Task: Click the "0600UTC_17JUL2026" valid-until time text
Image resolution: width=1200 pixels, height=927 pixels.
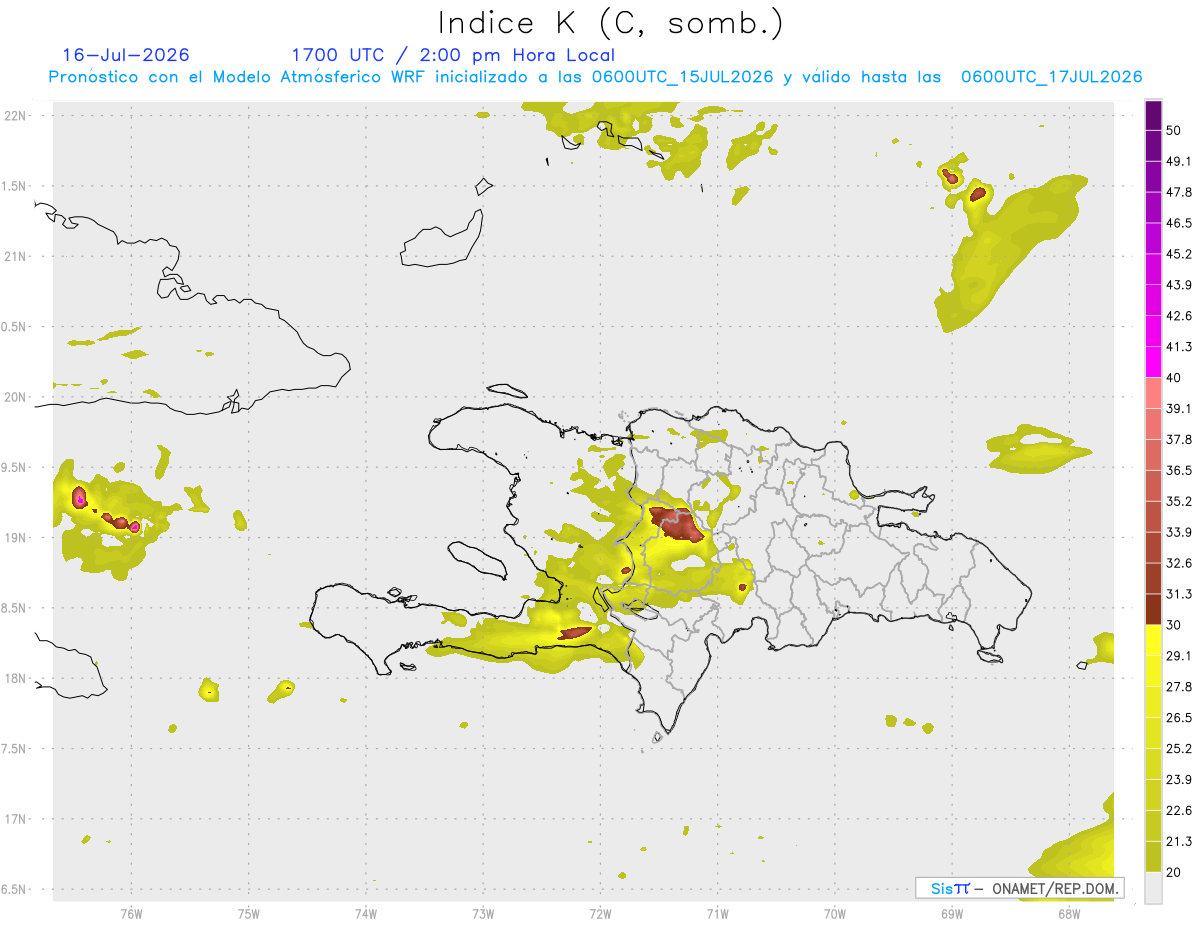Action: coord(1051,77)
